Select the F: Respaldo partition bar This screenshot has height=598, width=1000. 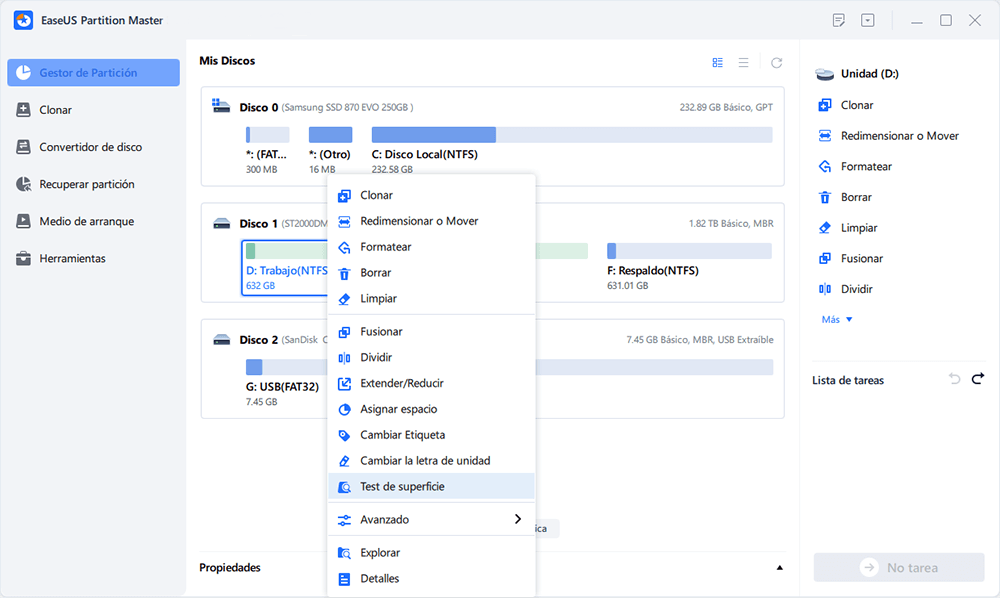tap(689, 251)
